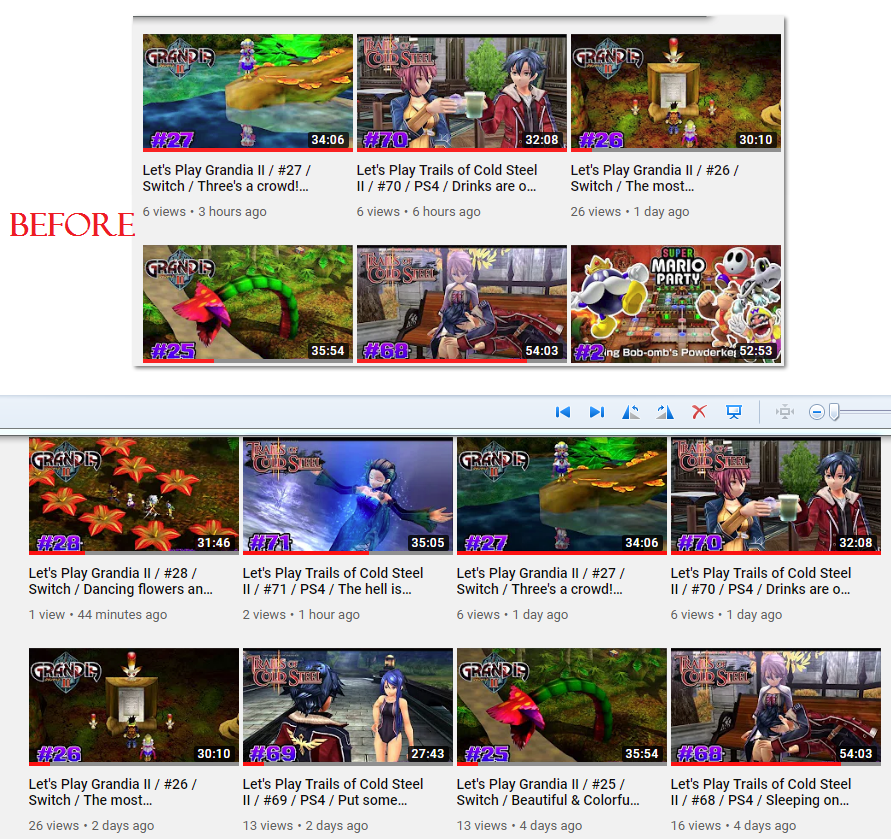The image size is (891, 839).
Task: Click the fit-to-window icon in the toolbar
Action: point(785,412)
